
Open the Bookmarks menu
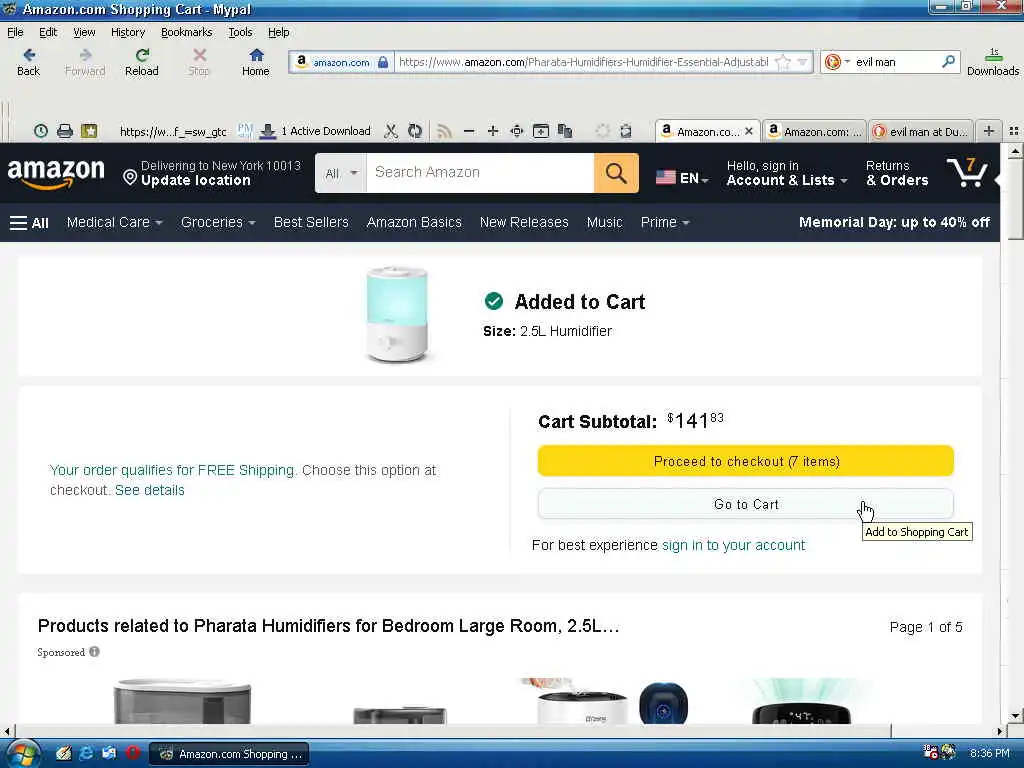coord(186,32)
